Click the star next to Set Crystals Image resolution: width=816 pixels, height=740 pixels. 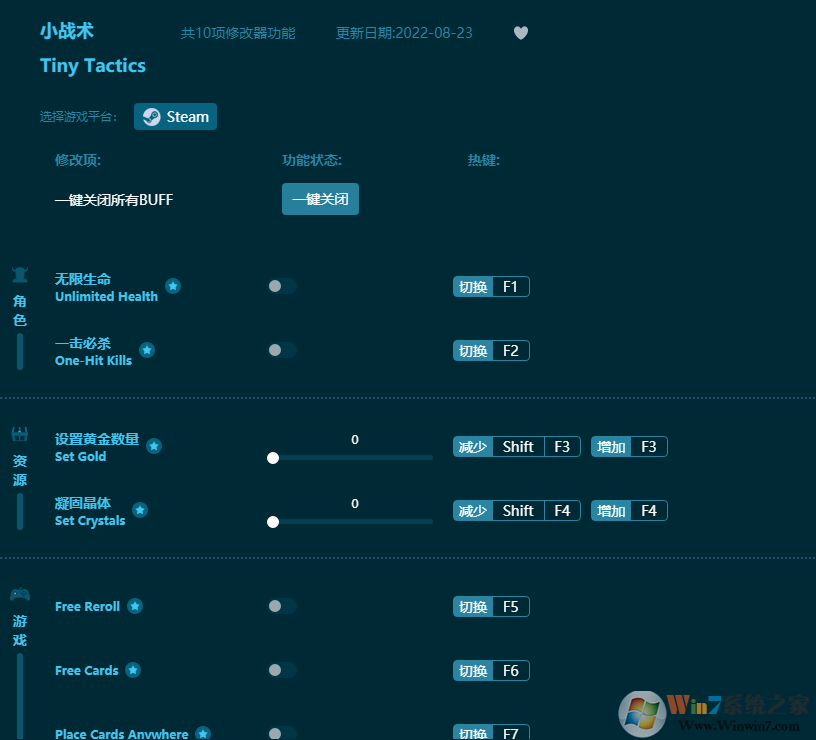[140, 510]
